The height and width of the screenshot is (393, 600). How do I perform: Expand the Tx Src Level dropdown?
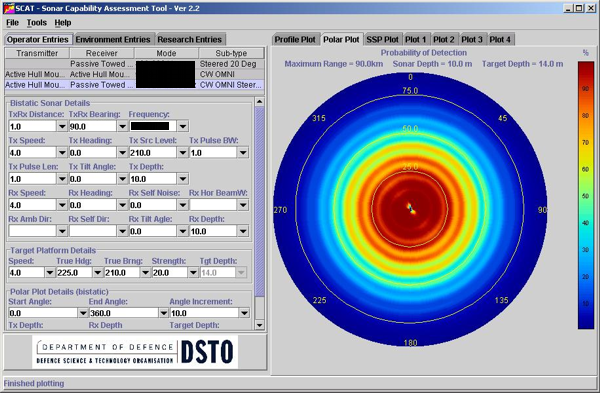tap(183, 153)
